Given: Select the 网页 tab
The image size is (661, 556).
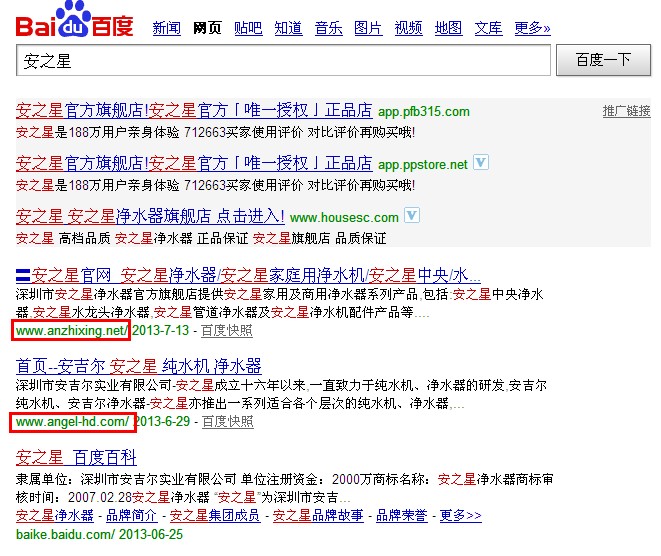Looking at the screenshot, I should pos(207,28).
